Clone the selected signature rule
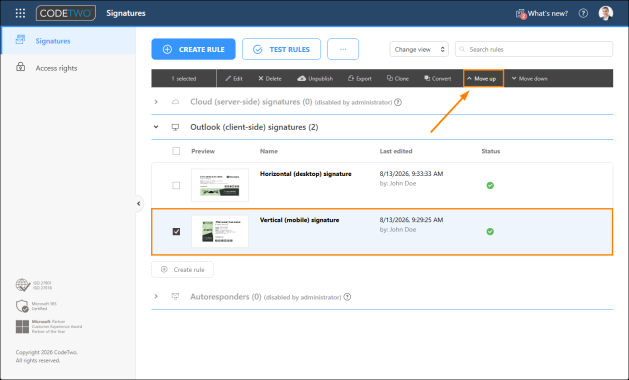This screenshot has width=629, height=380. point(398,79)
